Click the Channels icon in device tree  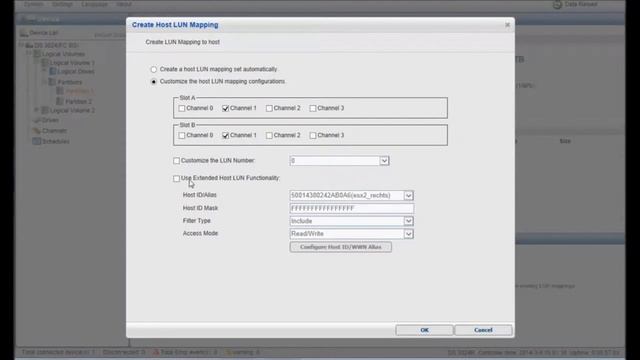[37, 131]
